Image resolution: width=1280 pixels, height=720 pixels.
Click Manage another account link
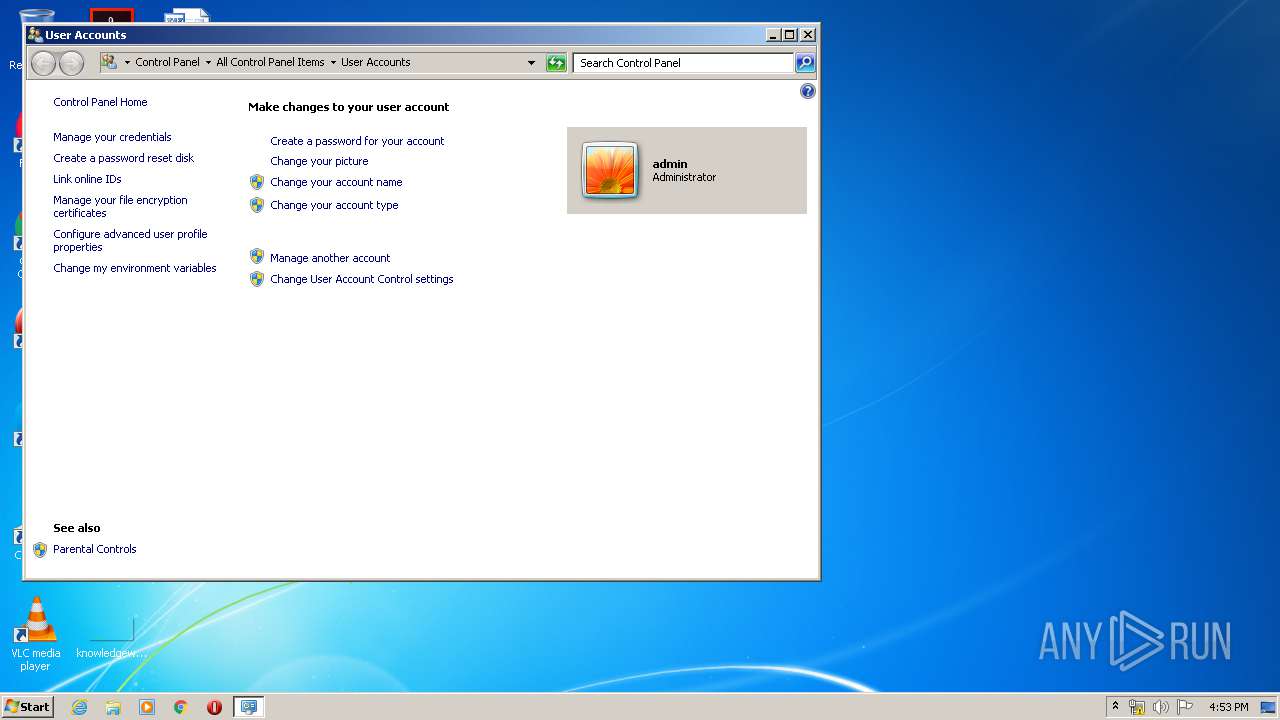click(x=330, y=258)
